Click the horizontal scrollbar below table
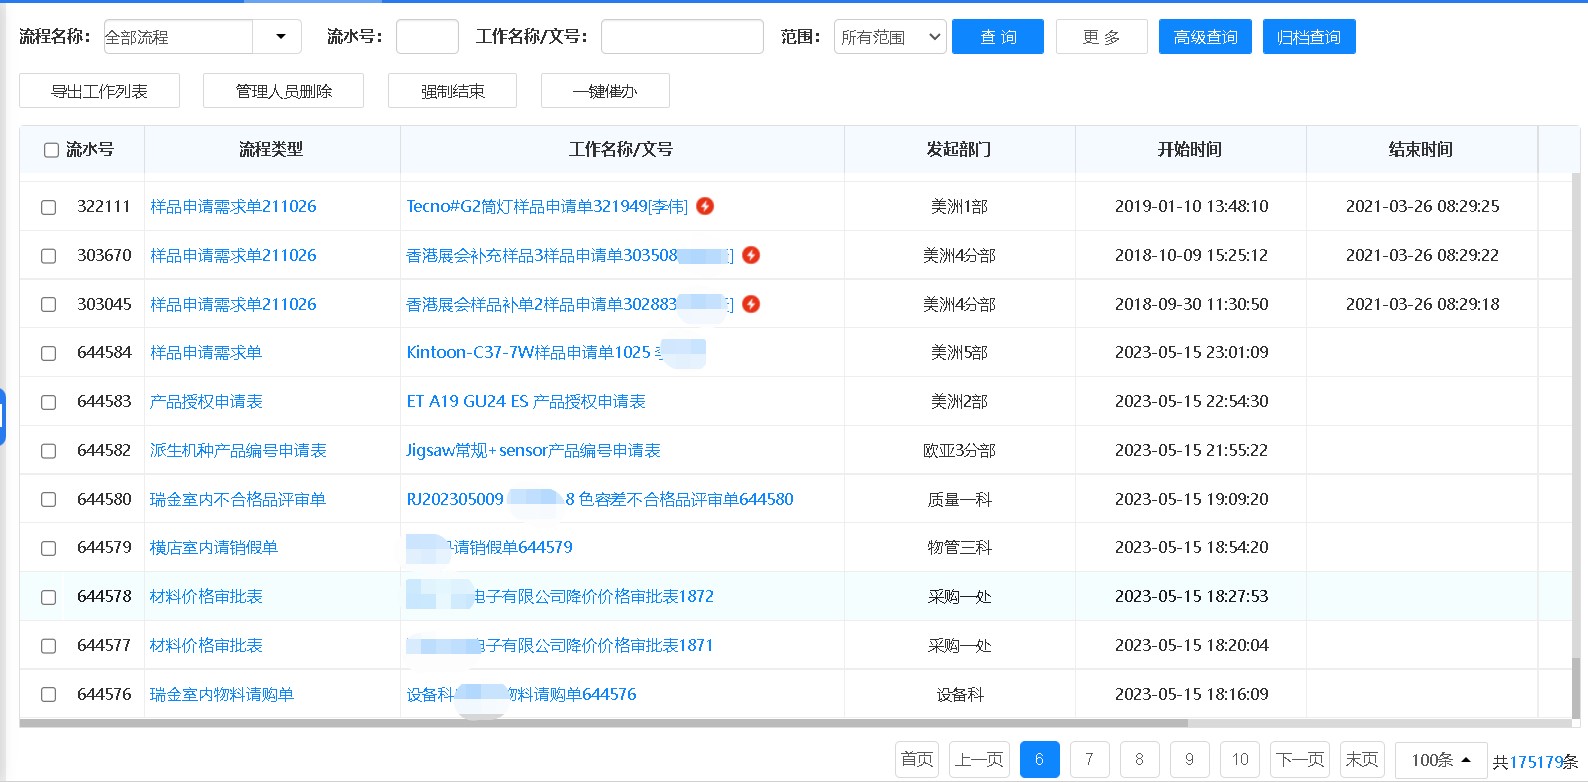 click(604, 723)
